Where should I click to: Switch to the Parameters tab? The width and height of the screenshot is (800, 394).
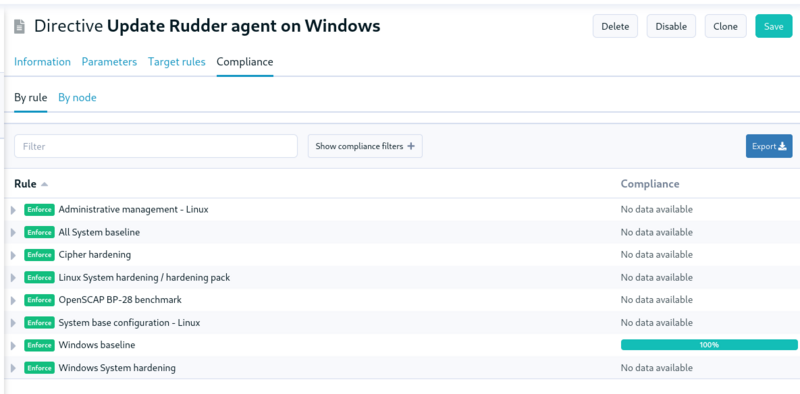point(109,62)
